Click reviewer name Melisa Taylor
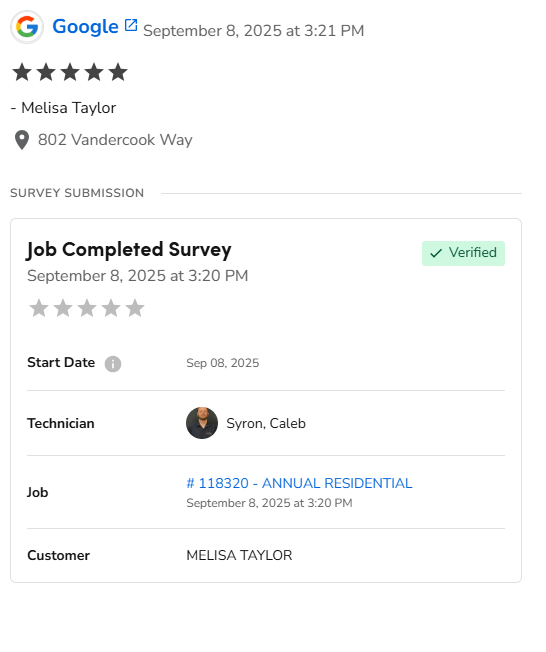546x652 pixels. (69, 108)
